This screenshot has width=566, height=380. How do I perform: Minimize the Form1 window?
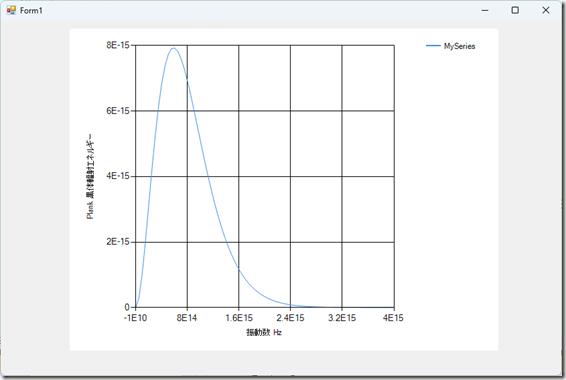click(x=485, y=10)
